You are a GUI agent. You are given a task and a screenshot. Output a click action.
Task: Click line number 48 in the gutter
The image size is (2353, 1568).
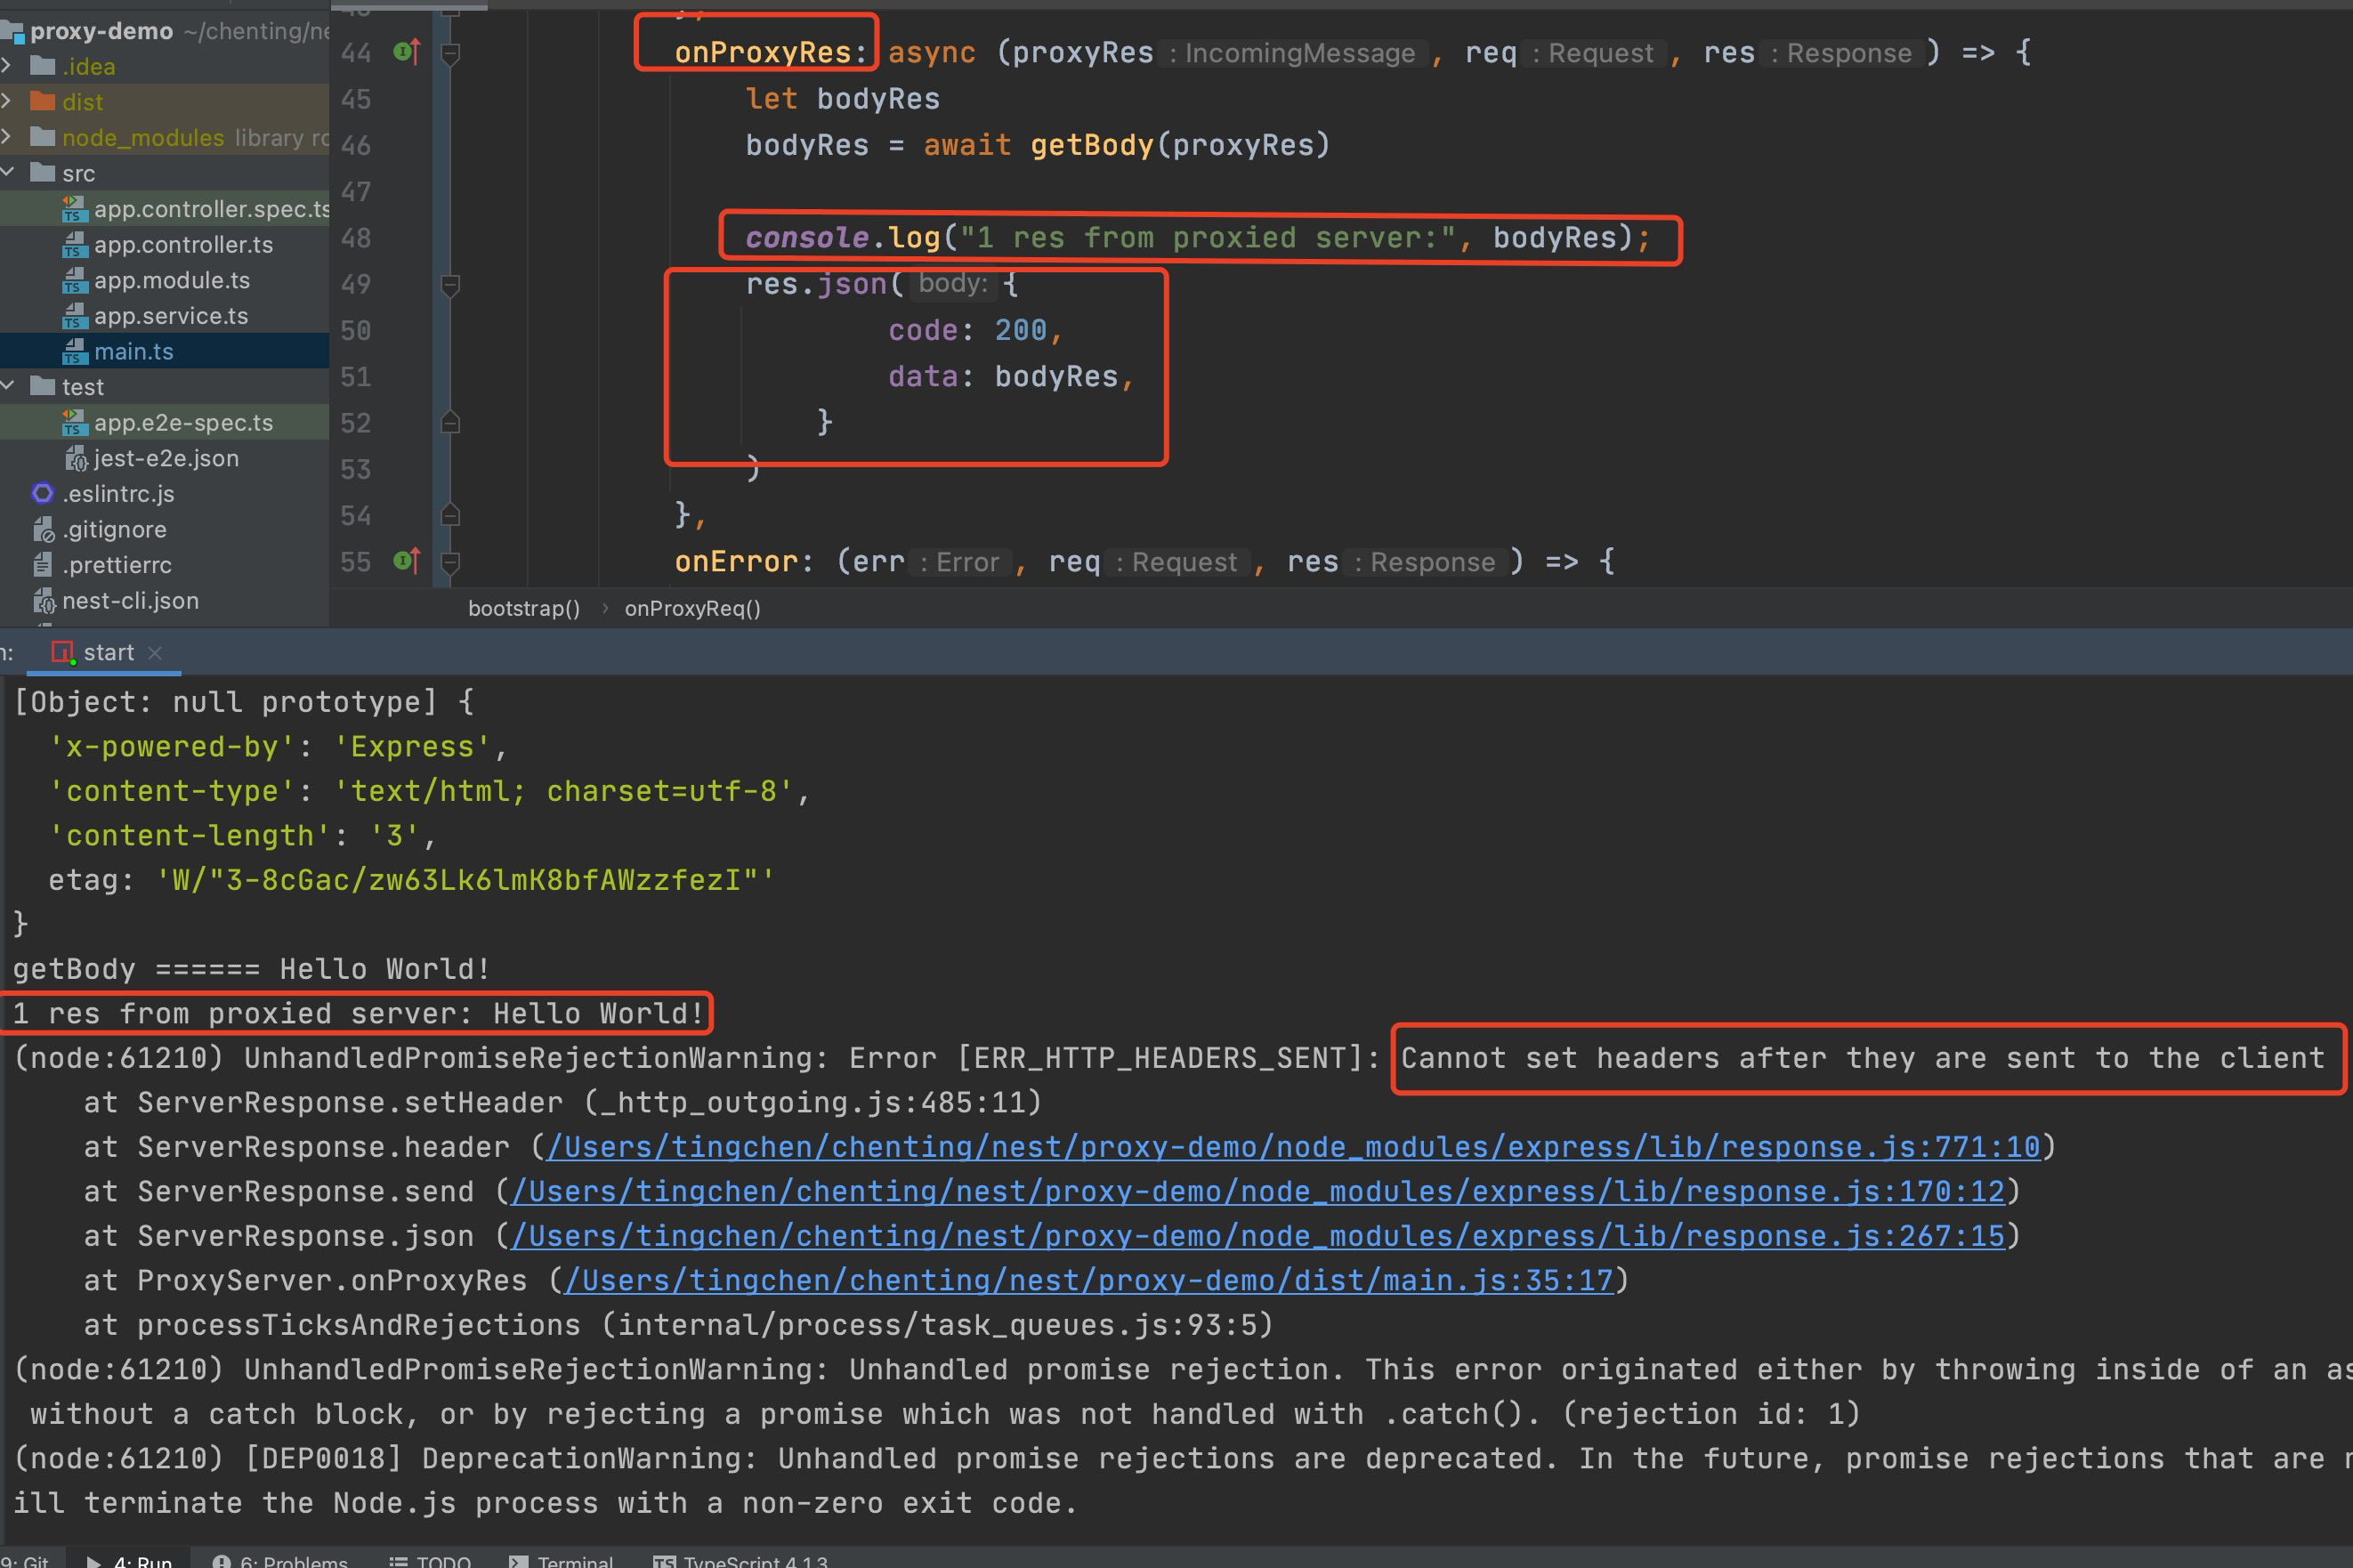point(356,238)
